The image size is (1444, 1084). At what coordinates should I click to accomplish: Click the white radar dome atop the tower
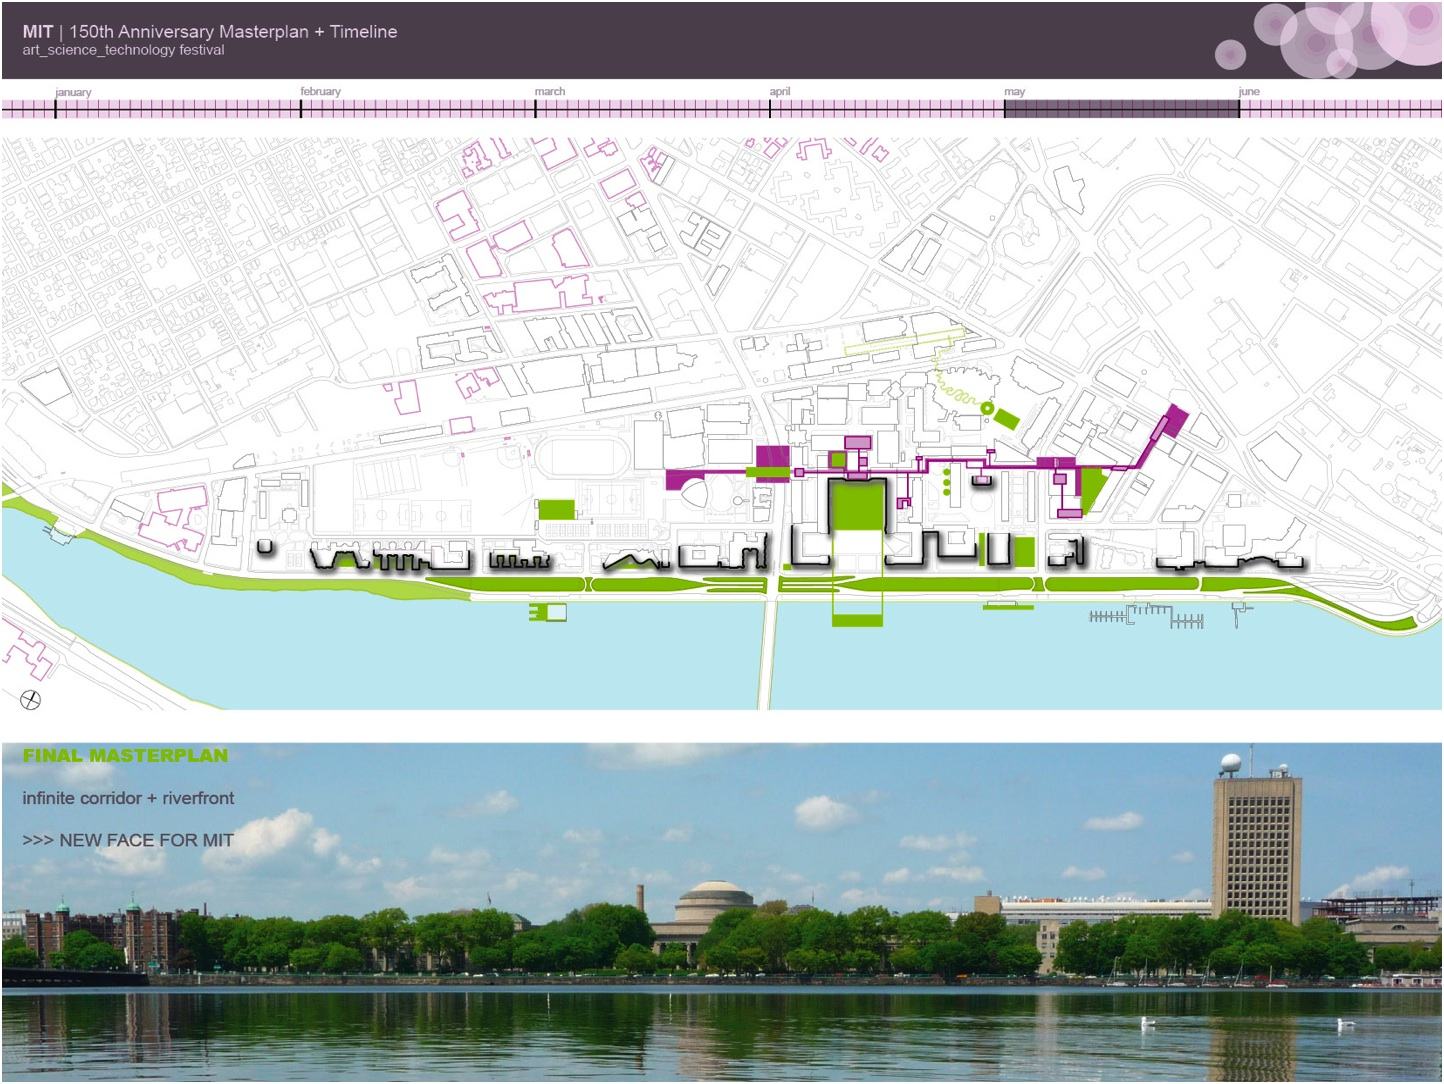click(1232, 762)
